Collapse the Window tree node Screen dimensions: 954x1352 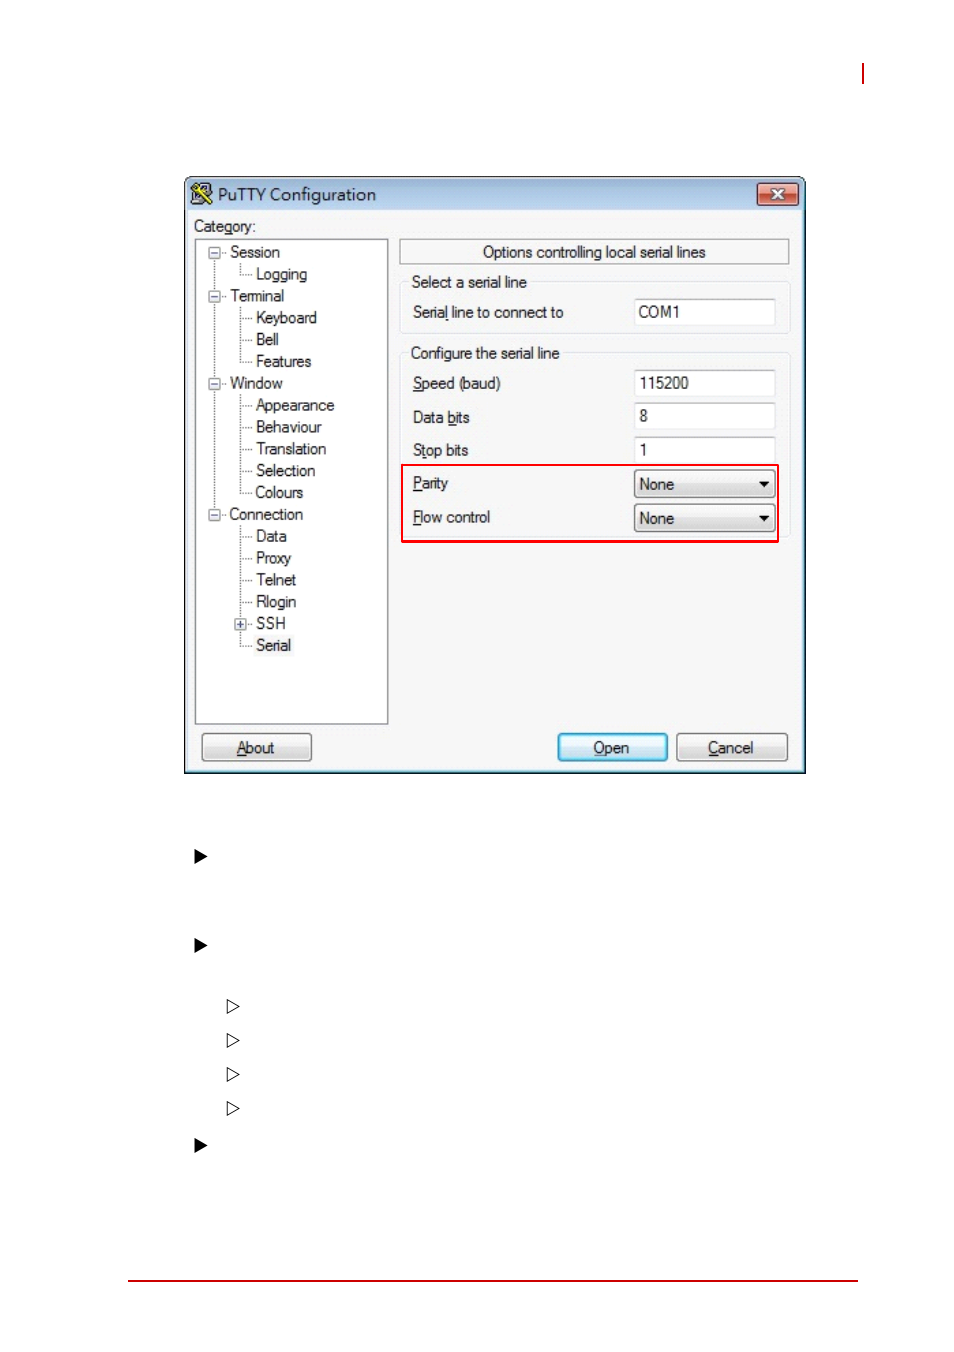214,384
